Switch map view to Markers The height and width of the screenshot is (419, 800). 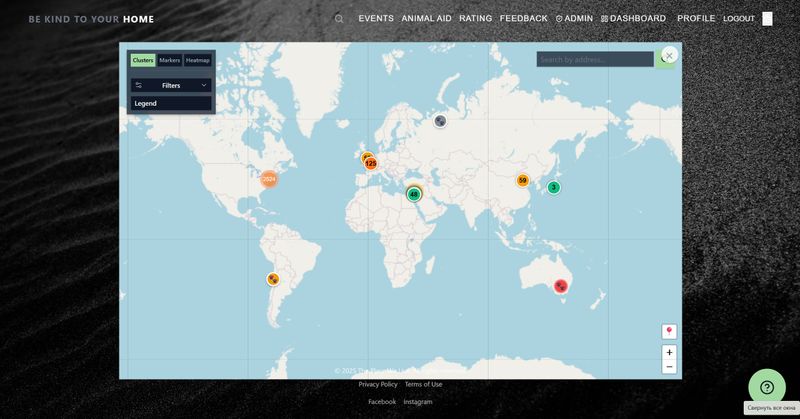click(169, 60)
